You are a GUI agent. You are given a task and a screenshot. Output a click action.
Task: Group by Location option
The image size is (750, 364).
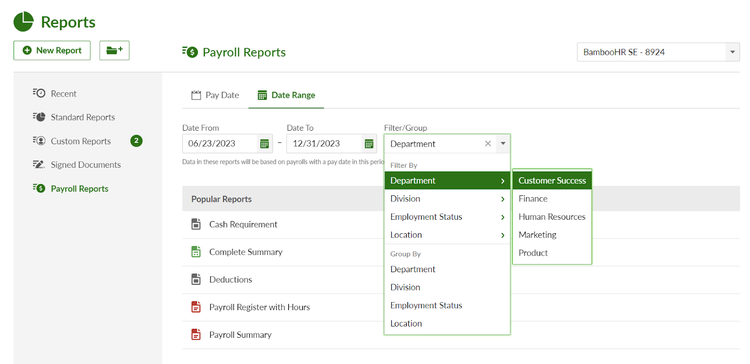coord(447,323)
